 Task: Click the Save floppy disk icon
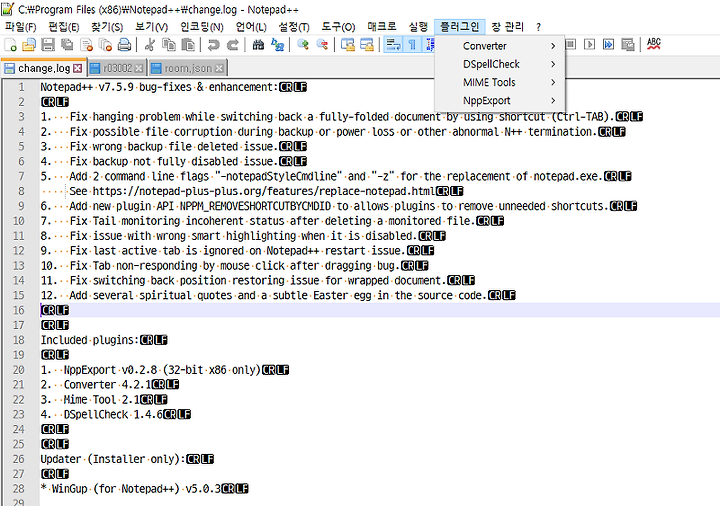48,45
